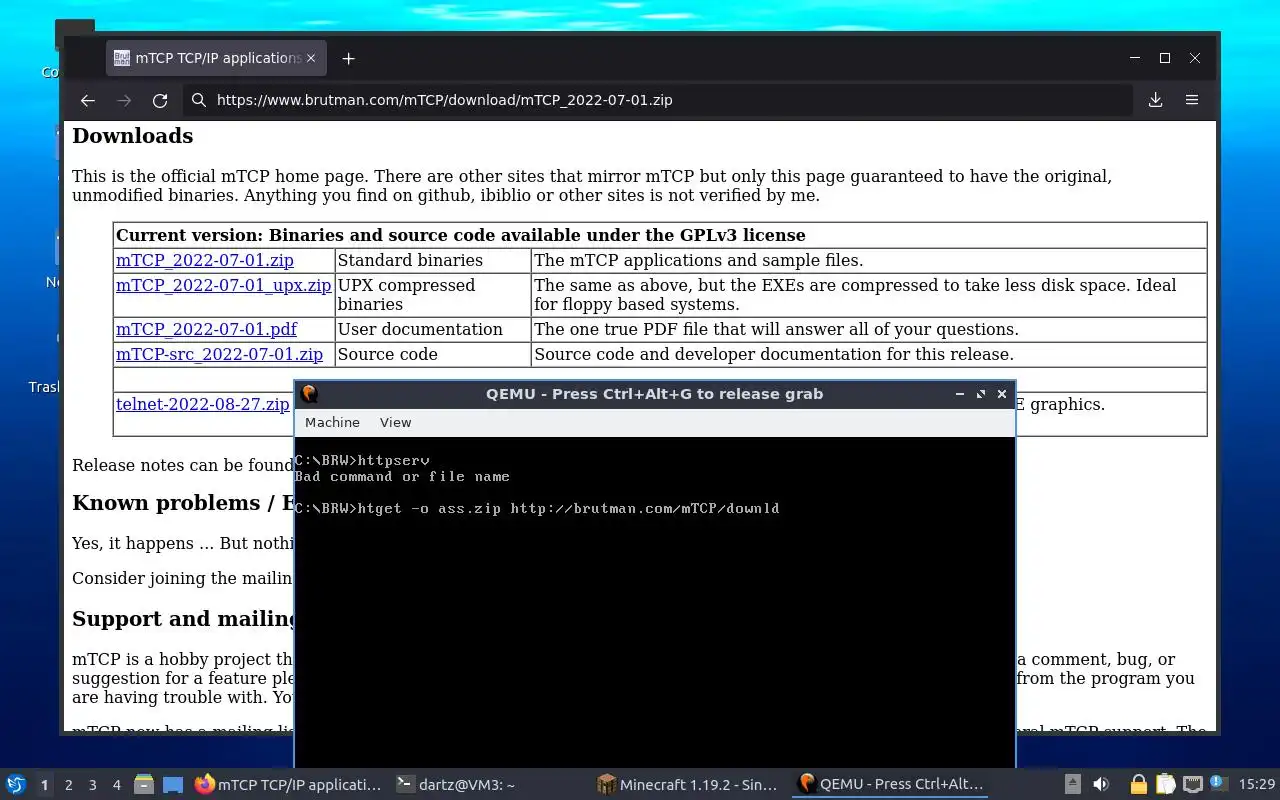The width and height of the screenshot is (1280, 800).
Task: Click the 'Standard binaries' table cell
Action: click(x=432, y=260)
